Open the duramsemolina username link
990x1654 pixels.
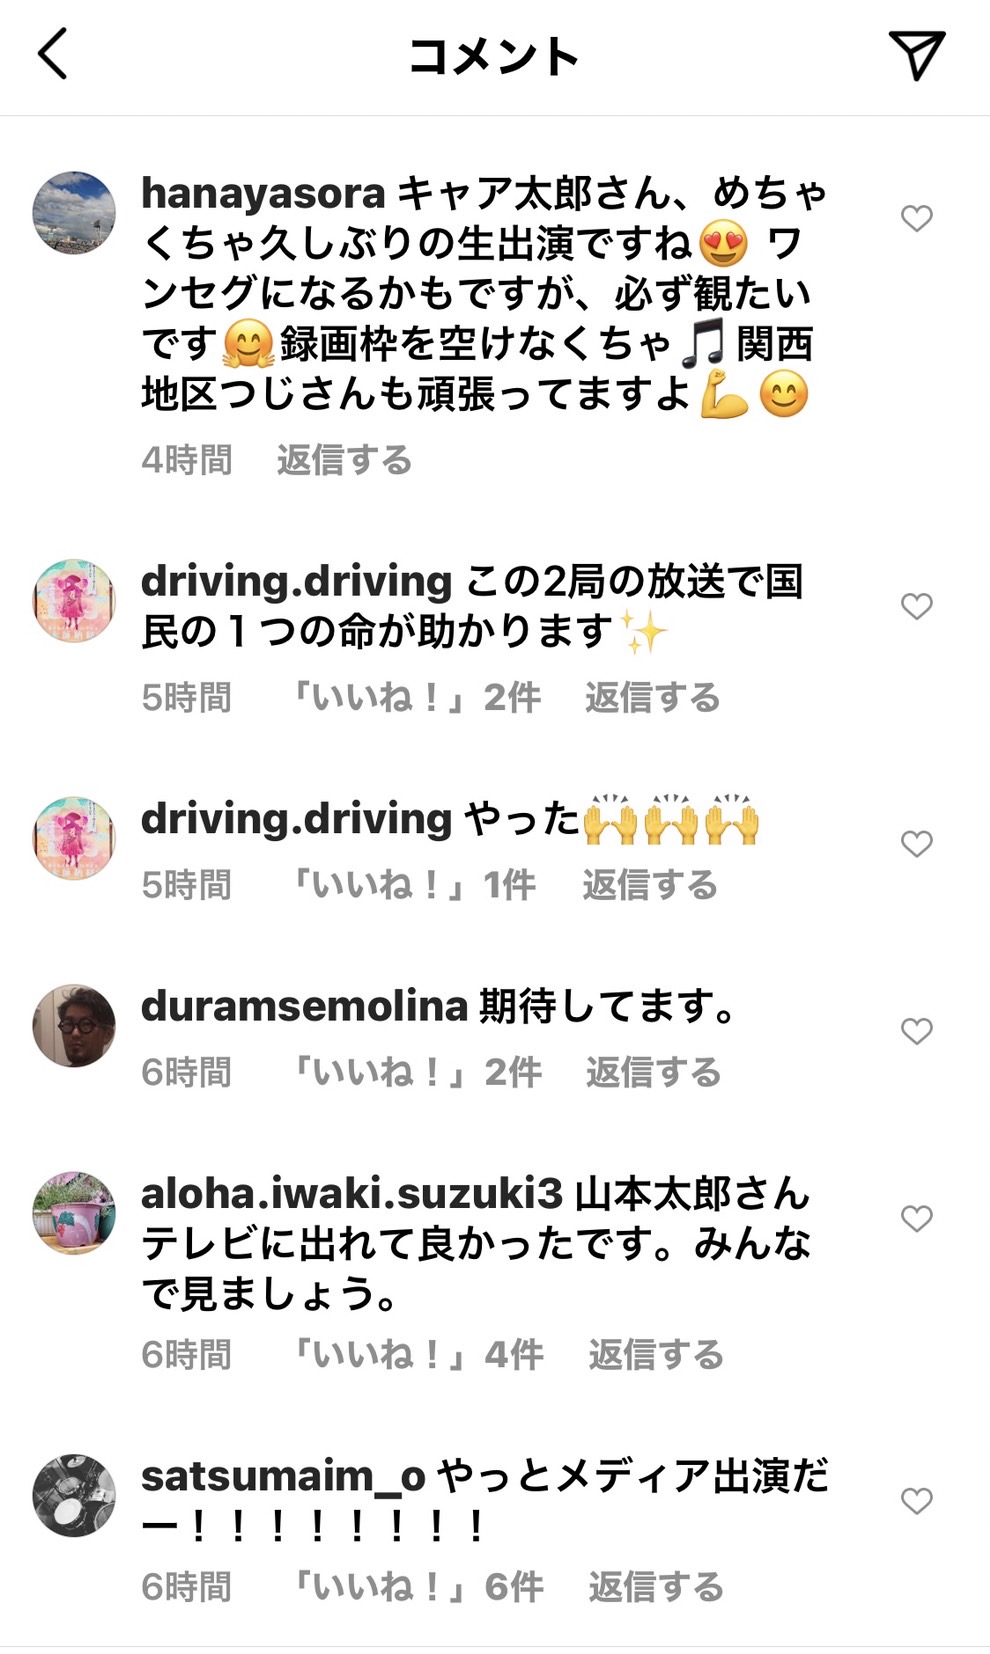tap(304, 1006)
